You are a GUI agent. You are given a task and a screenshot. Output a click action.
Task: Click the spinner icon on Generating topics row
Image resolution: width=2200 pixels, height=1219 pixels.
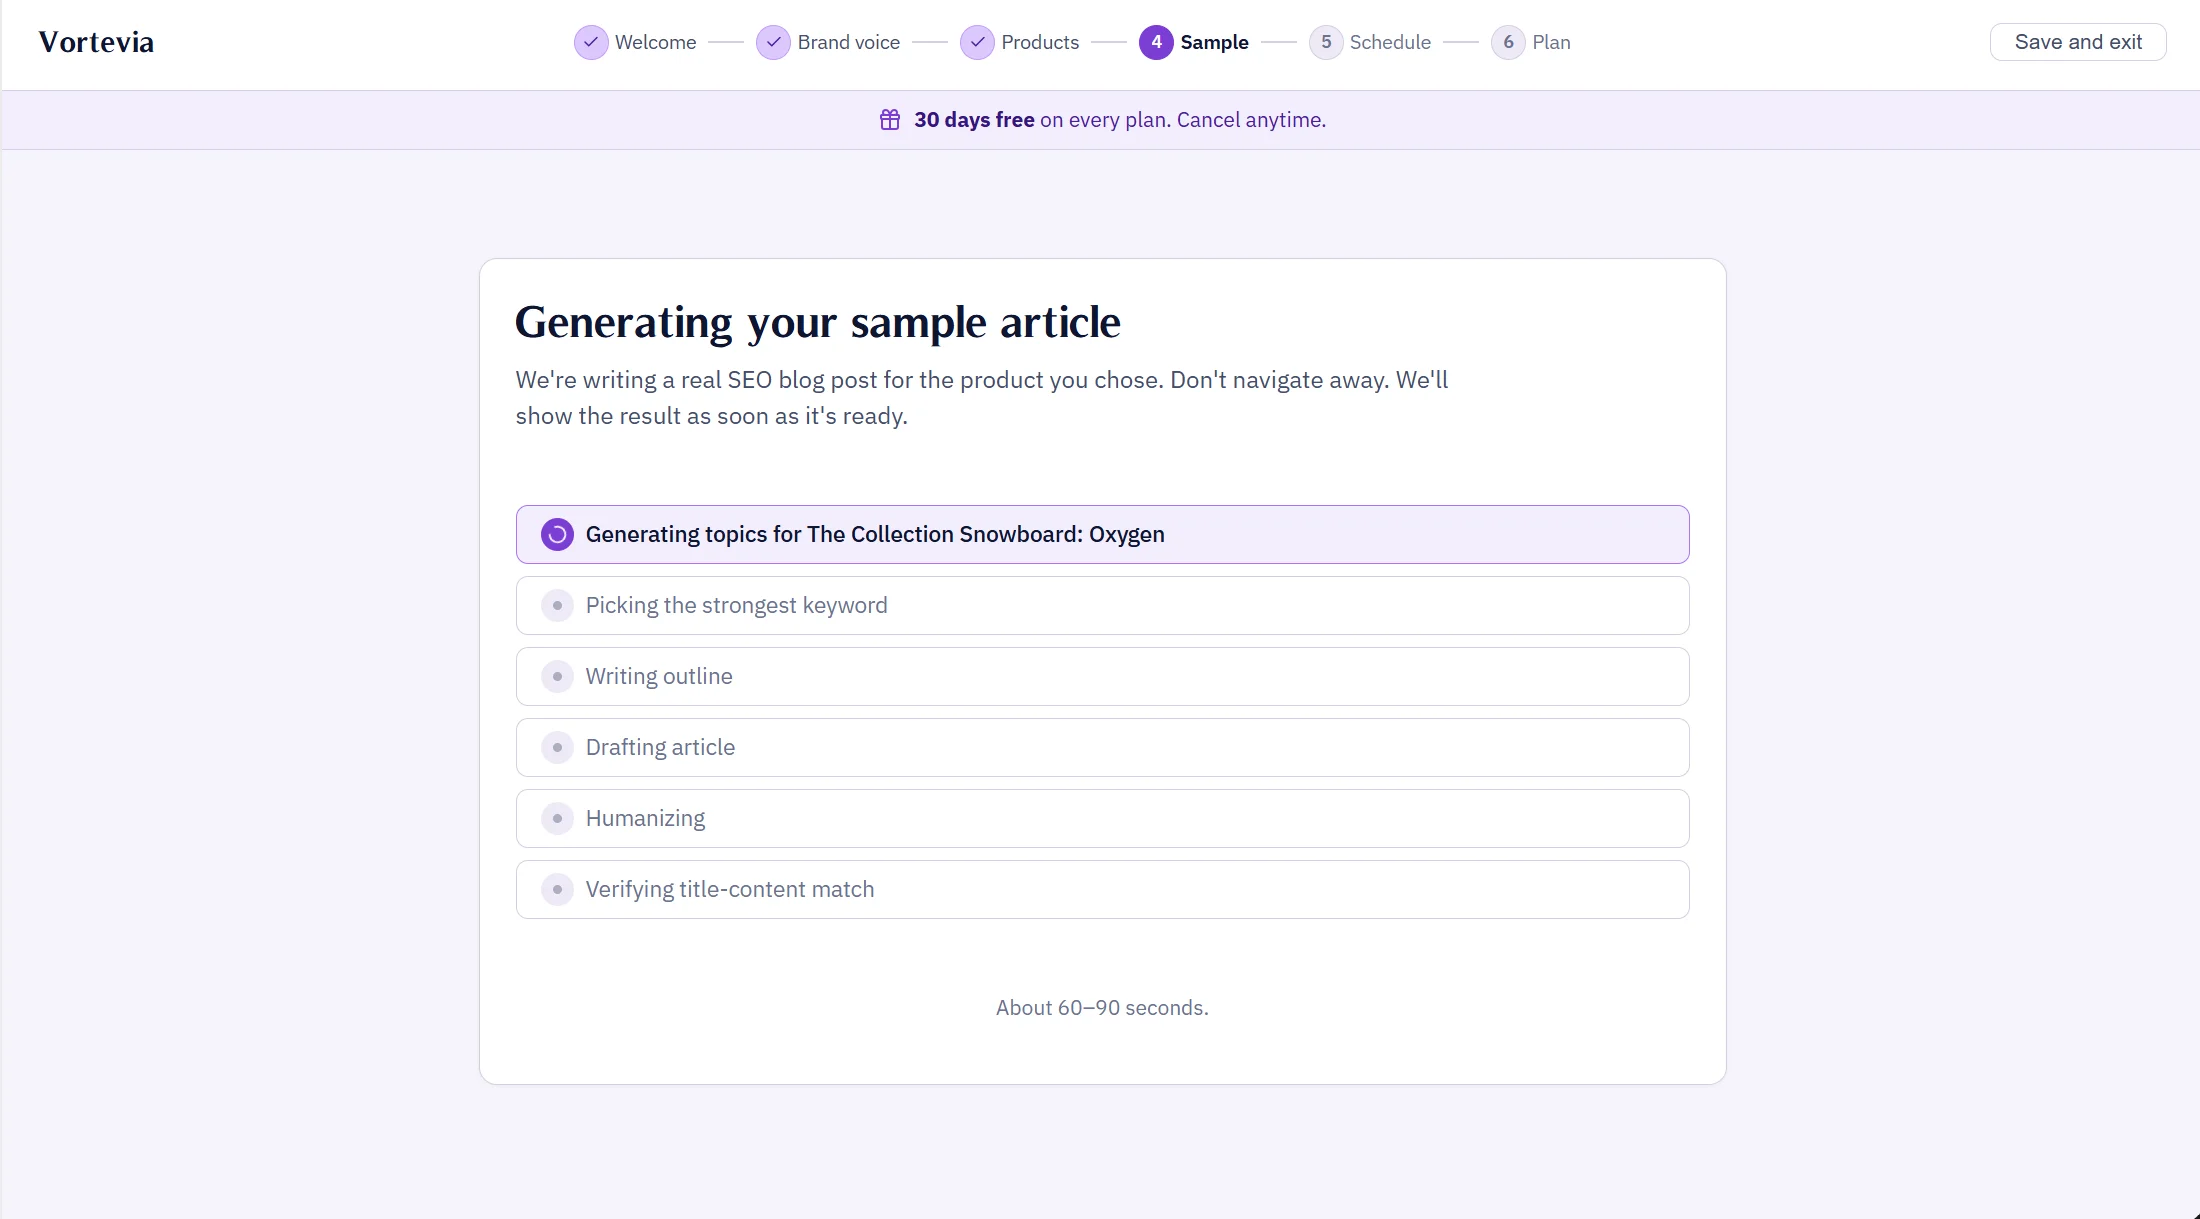coord(557,534)
